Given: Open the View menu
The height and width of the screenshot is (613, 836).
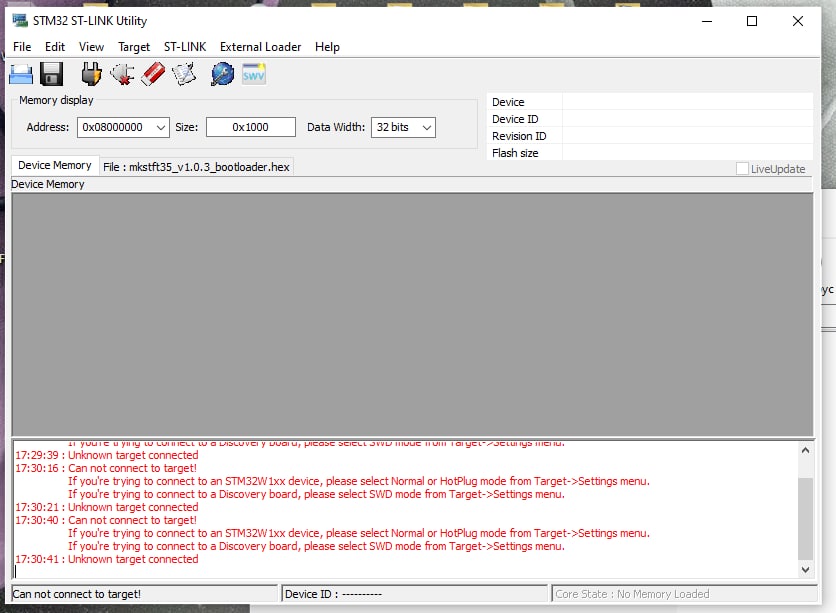Looking at the screenshot, I should (x=91, y=47).
